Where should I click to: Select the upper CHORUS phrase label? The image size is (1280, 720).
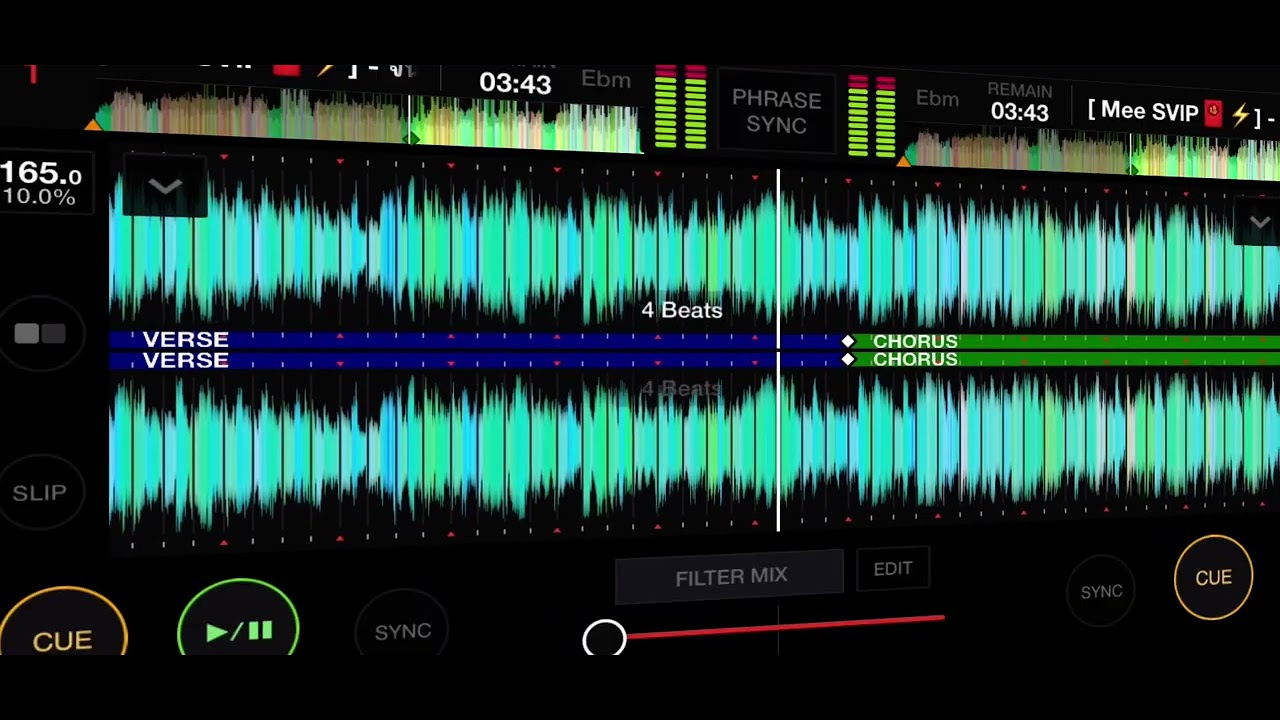click(915, 341)
